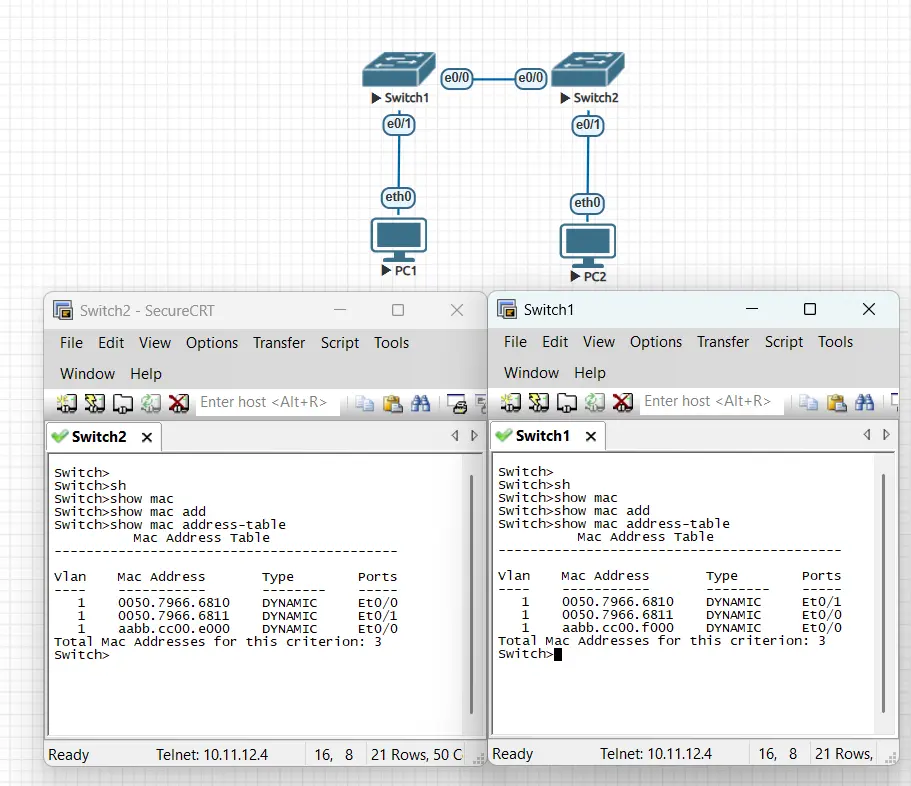Click Disconnect red X icon in Switch1 toolbar
The width and height of the screenshot is (911, 786).
pos(622,402)
